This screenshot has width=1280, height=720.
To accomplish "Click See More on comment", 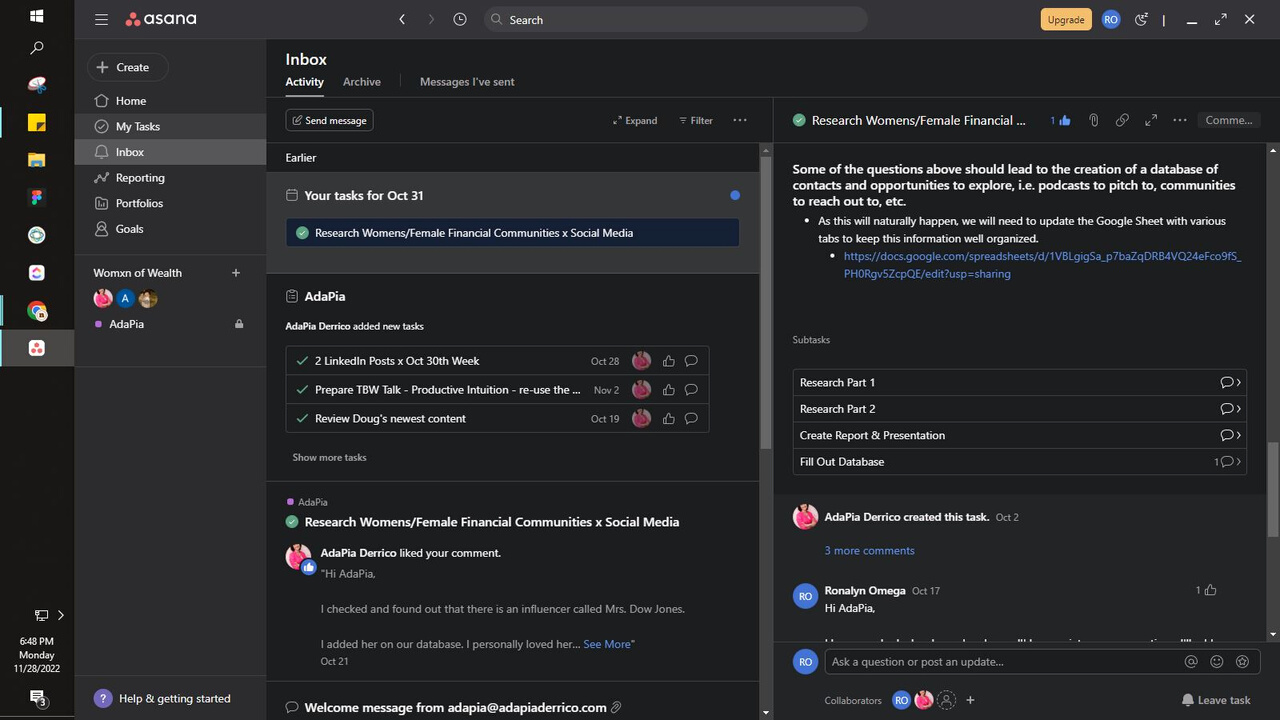I will click(x=607, y=644).
